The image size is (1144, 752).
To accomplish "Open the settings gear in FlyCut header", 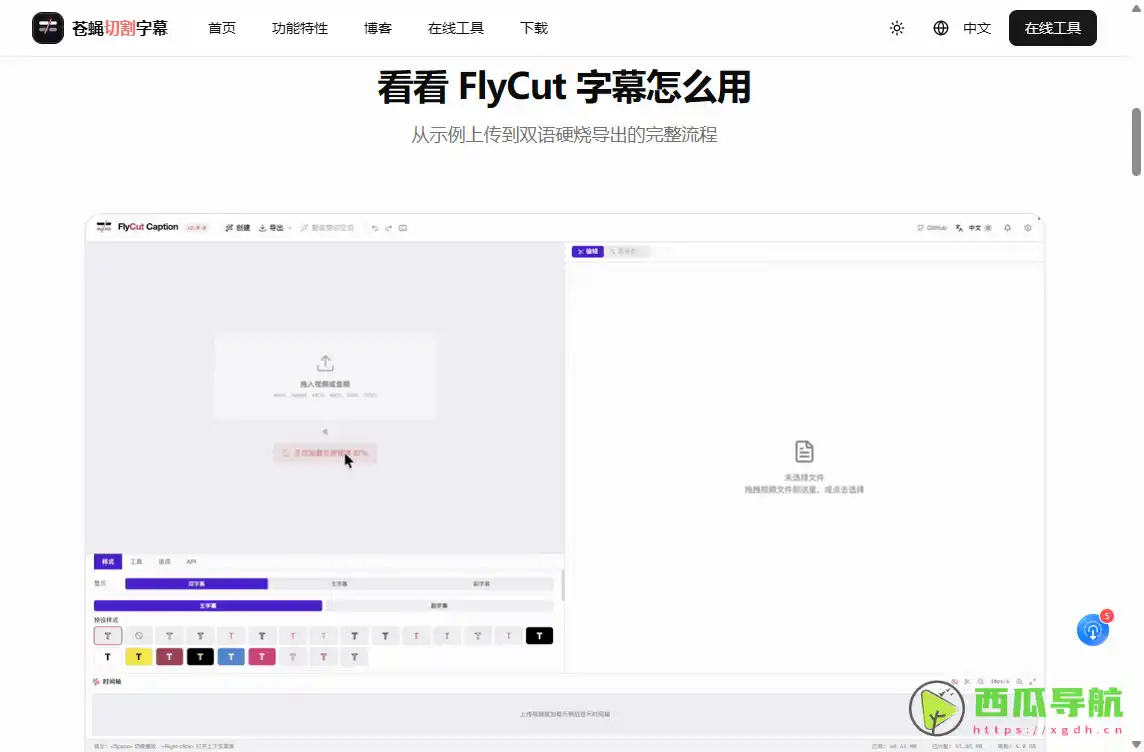I will [1028, 228].
